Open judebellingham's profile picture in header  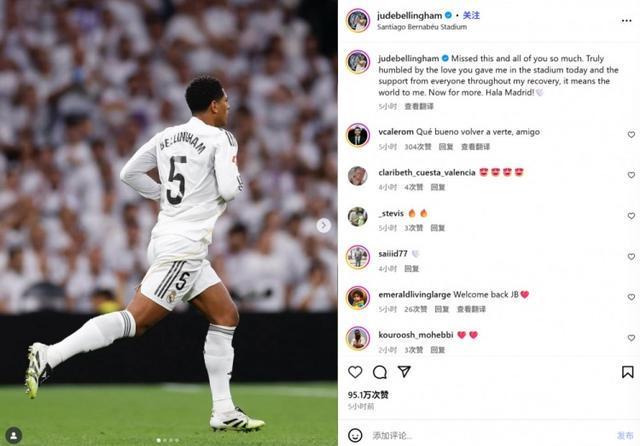(358, 20)
